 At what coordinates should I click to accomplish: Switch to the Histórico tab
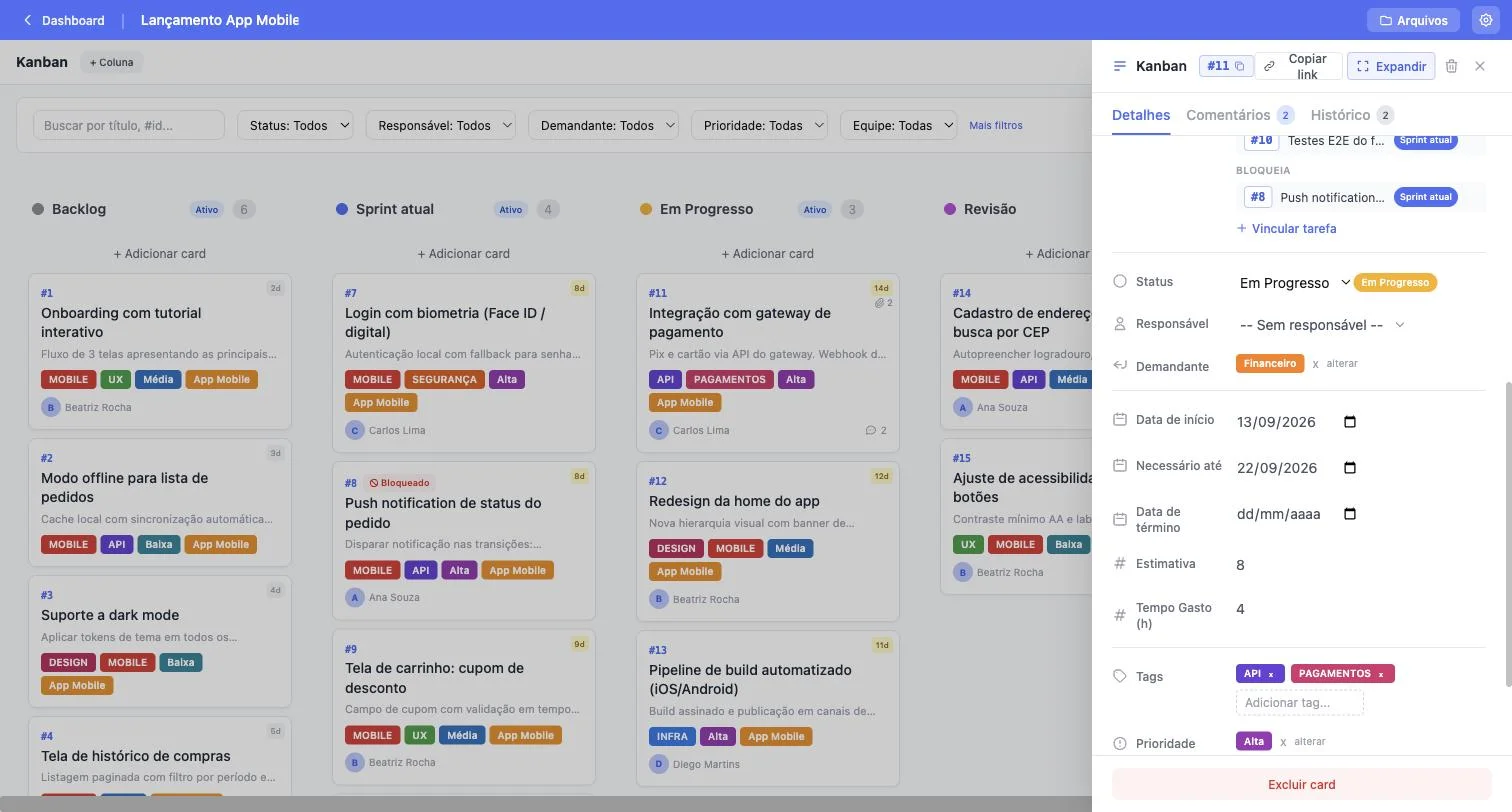(x=1352, y=115)
